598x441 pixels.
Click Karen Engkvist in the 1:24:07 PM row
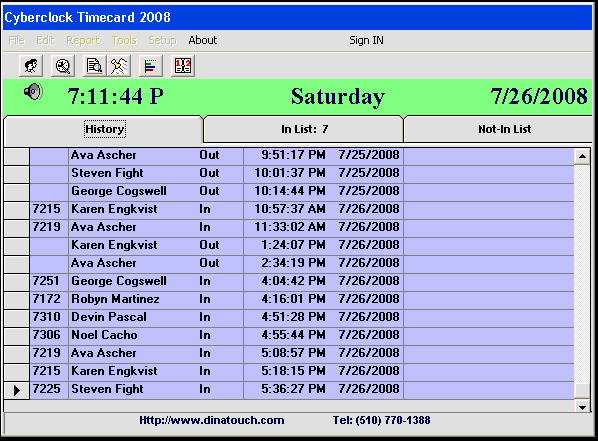tap(114, 245)
